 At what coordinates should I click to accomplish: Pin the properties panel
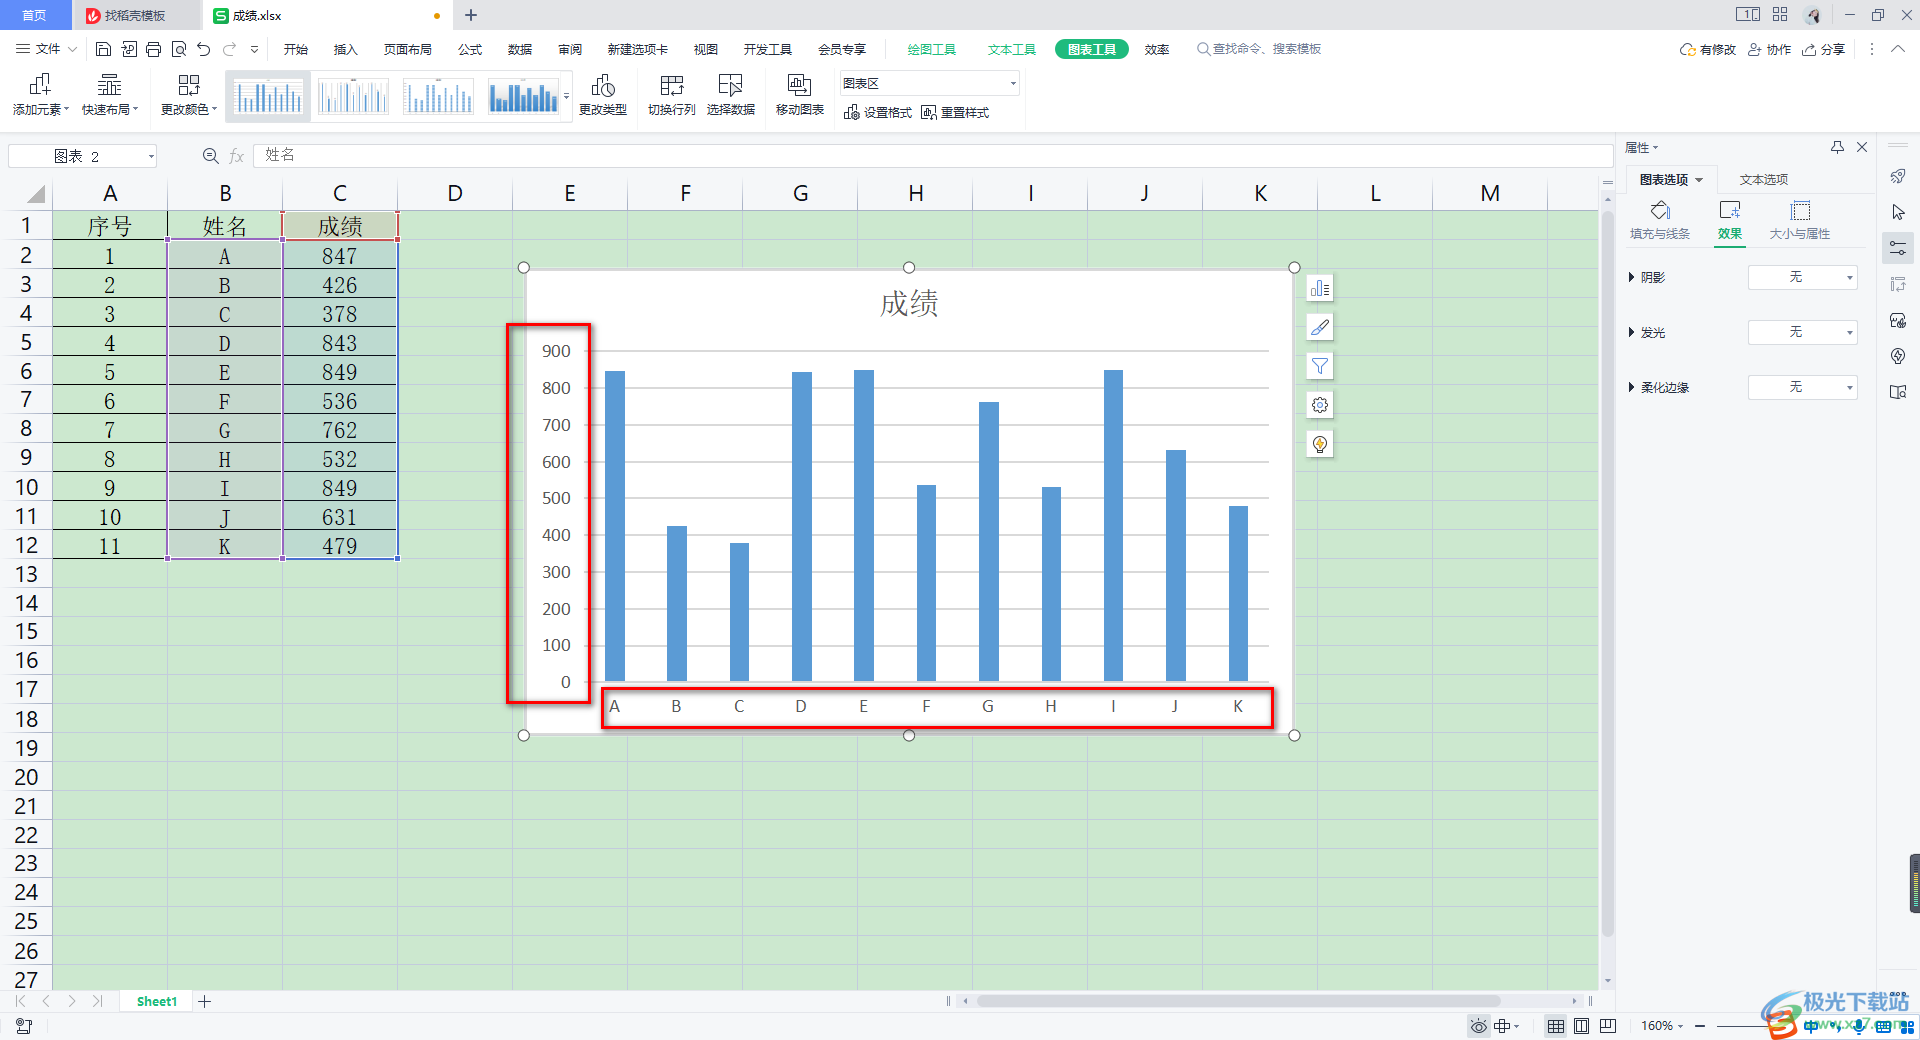[x=1837, y=147]
